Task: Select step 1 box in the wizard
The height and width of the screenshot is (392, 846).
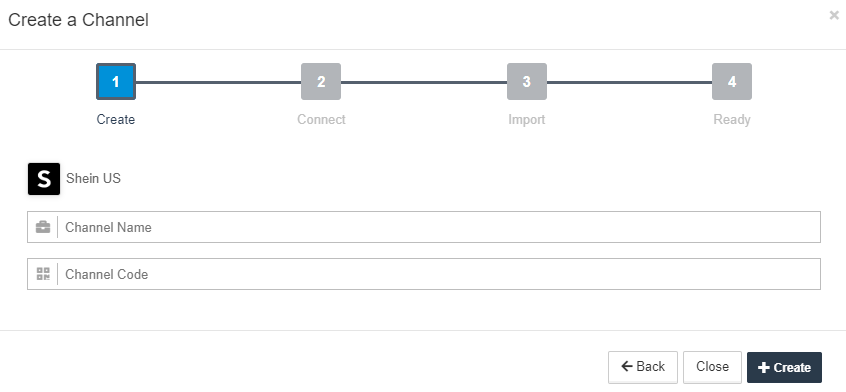Action: 116,81
